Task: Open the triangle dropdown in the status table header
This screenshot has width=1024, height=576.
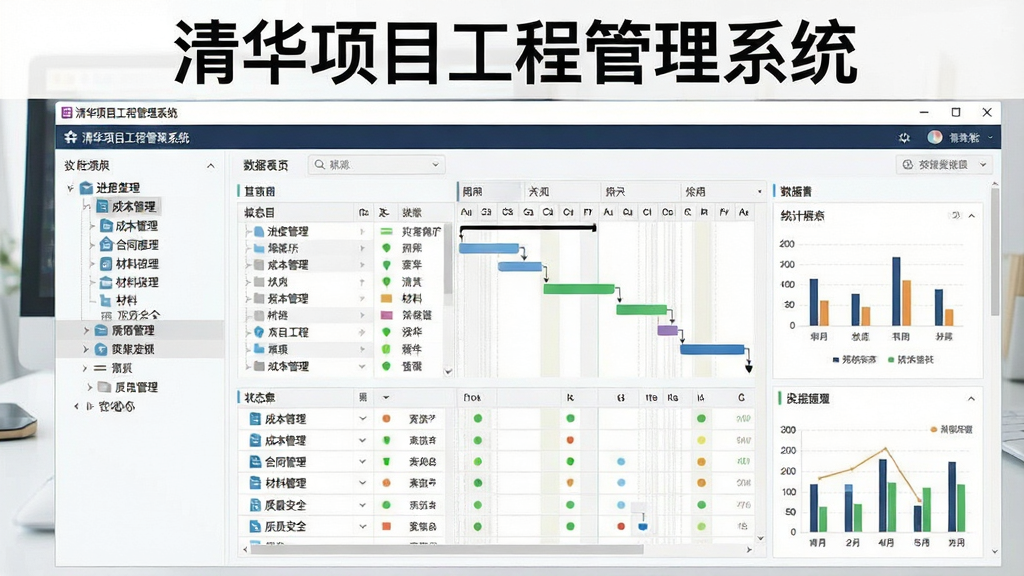Action: (x=386, y=397)
